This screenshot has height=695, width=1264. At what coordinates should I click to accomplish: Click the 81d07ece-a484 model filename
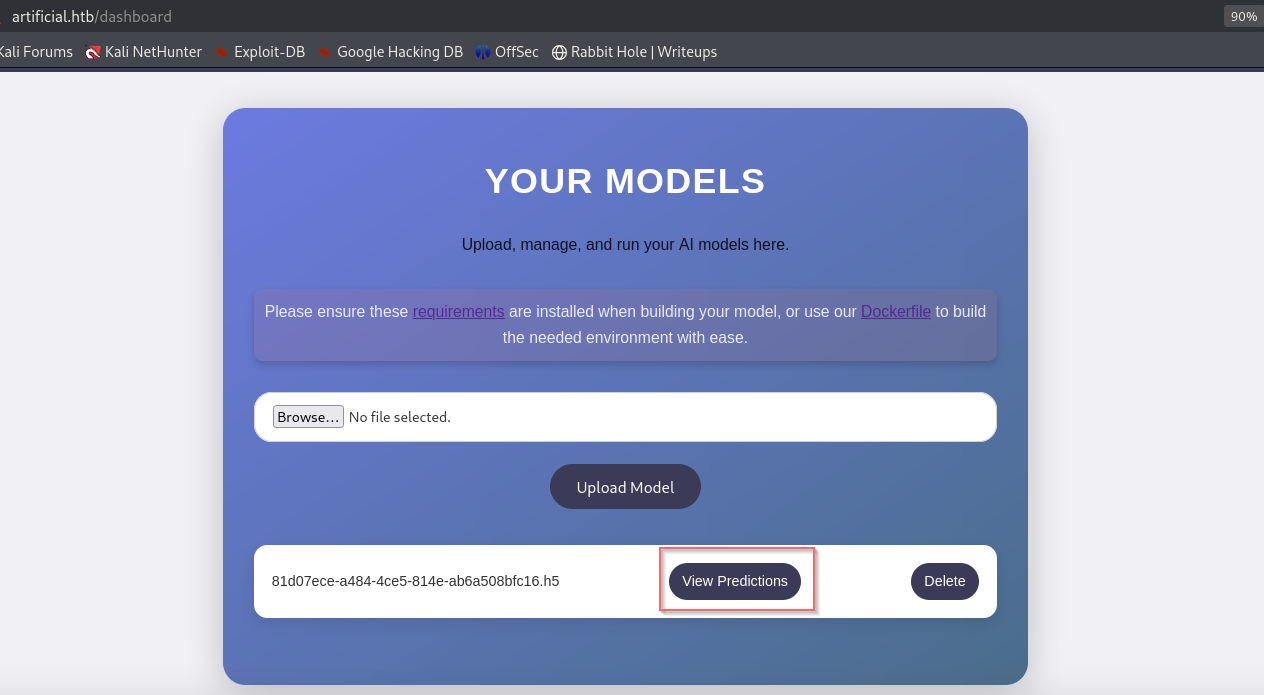coord(415,581)
